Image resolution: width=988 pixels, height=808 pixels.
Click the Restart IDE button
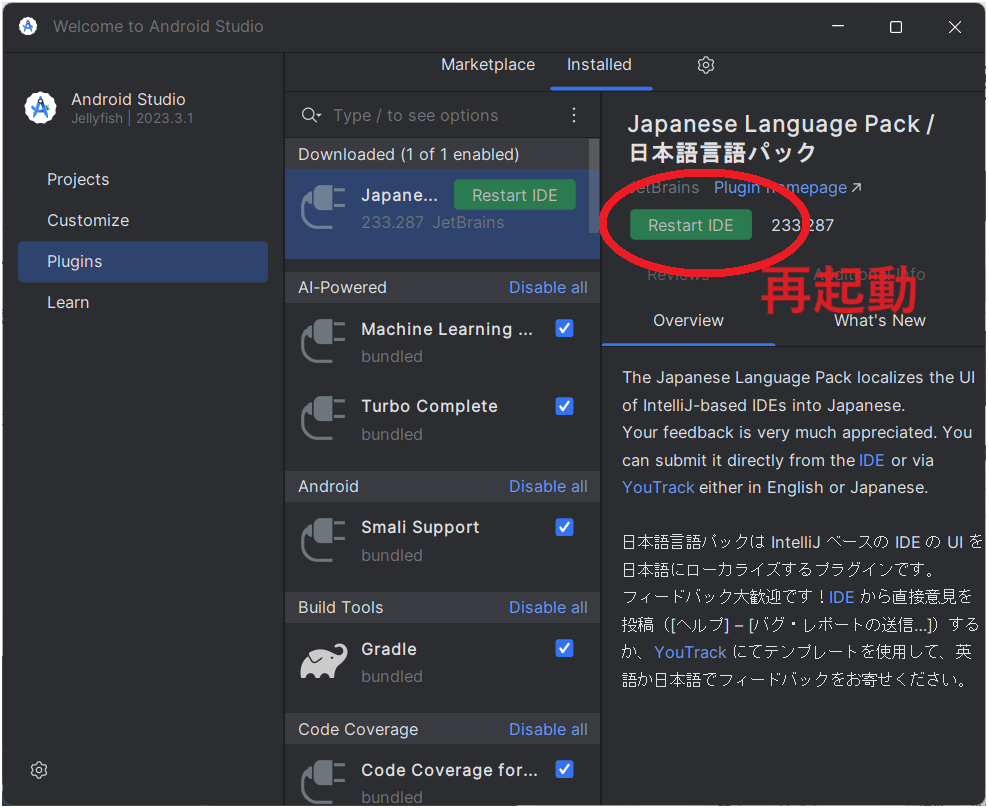(691, 225)
